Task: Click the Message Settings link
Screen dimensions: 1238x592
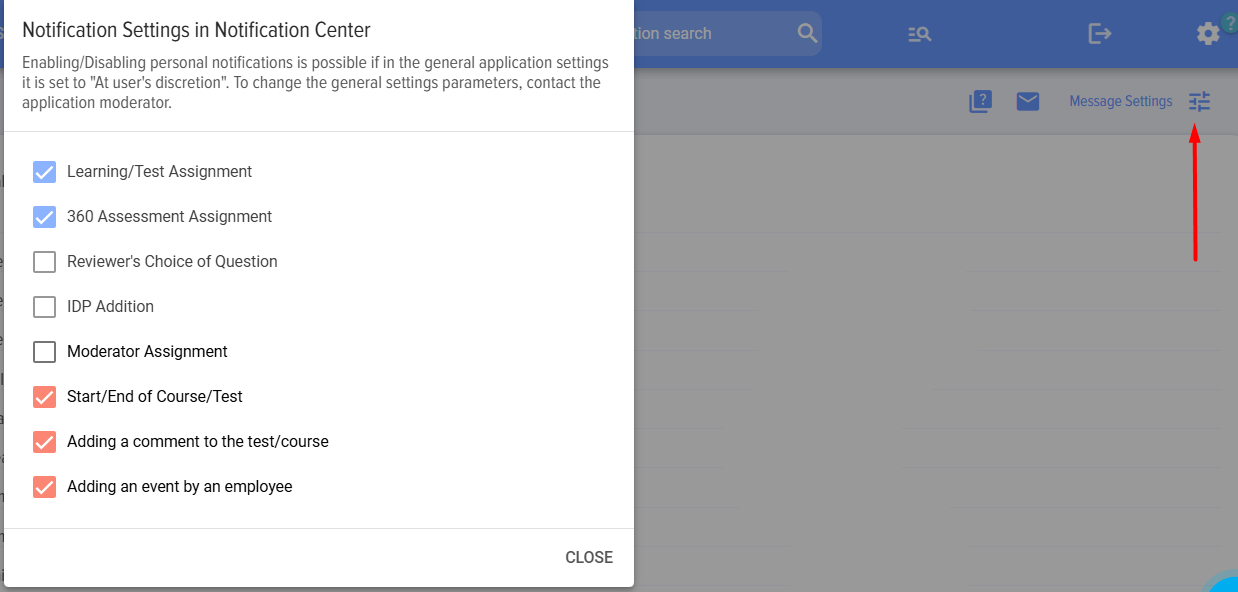Action: (x=1120, y=101)
